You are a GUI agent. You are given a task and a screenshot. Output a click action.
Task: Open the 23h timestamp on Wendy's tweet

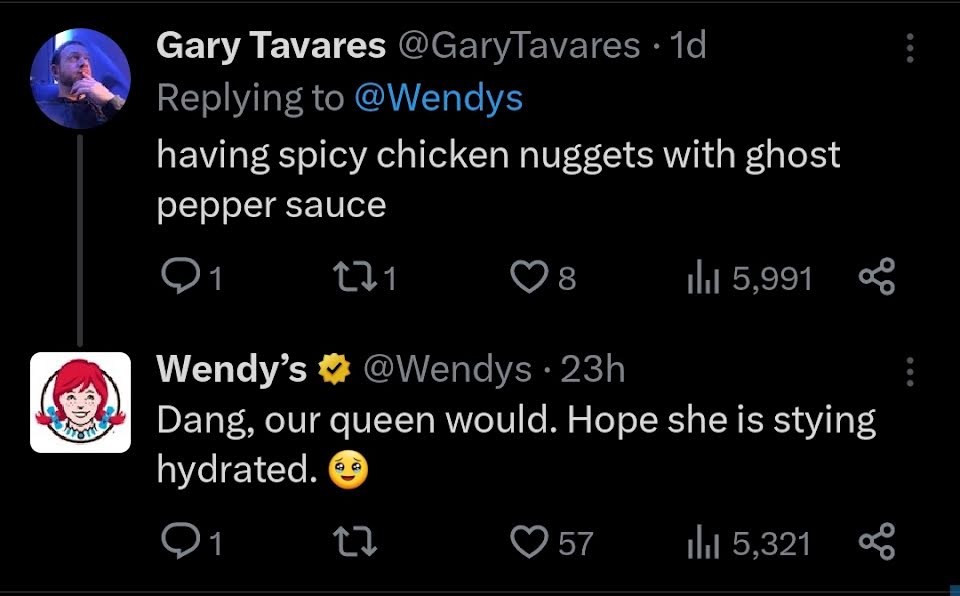tap(592, 370)
